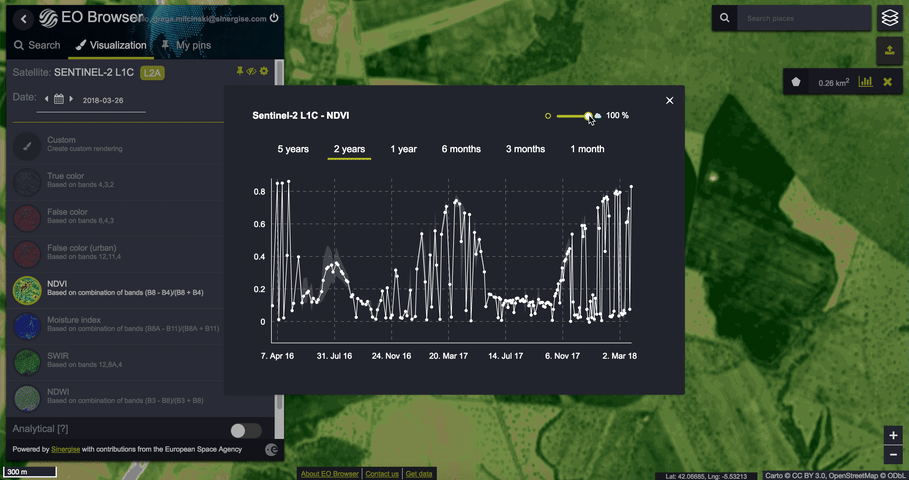Click the logout power icon

pyautogui.click(x=274, y=18)
